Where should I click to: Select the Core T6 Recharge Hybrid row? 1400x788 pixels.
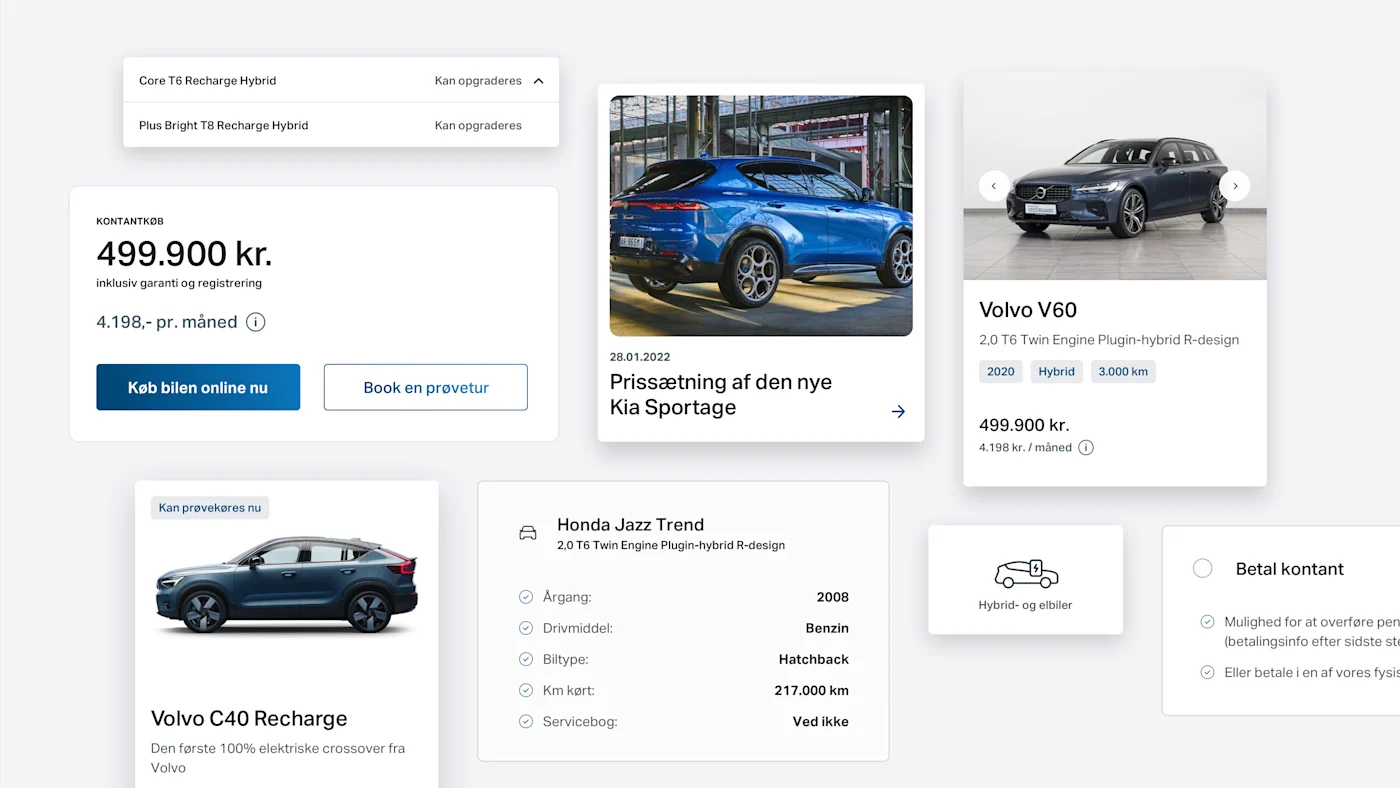341,80
